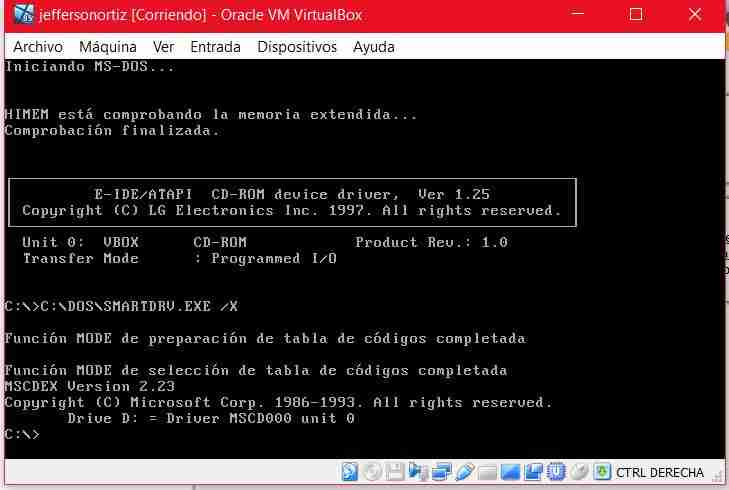729x490 pixels.
Task: Maximize the VirtualBox VM window
Action: pyautogui.click(x=636, y=14)
